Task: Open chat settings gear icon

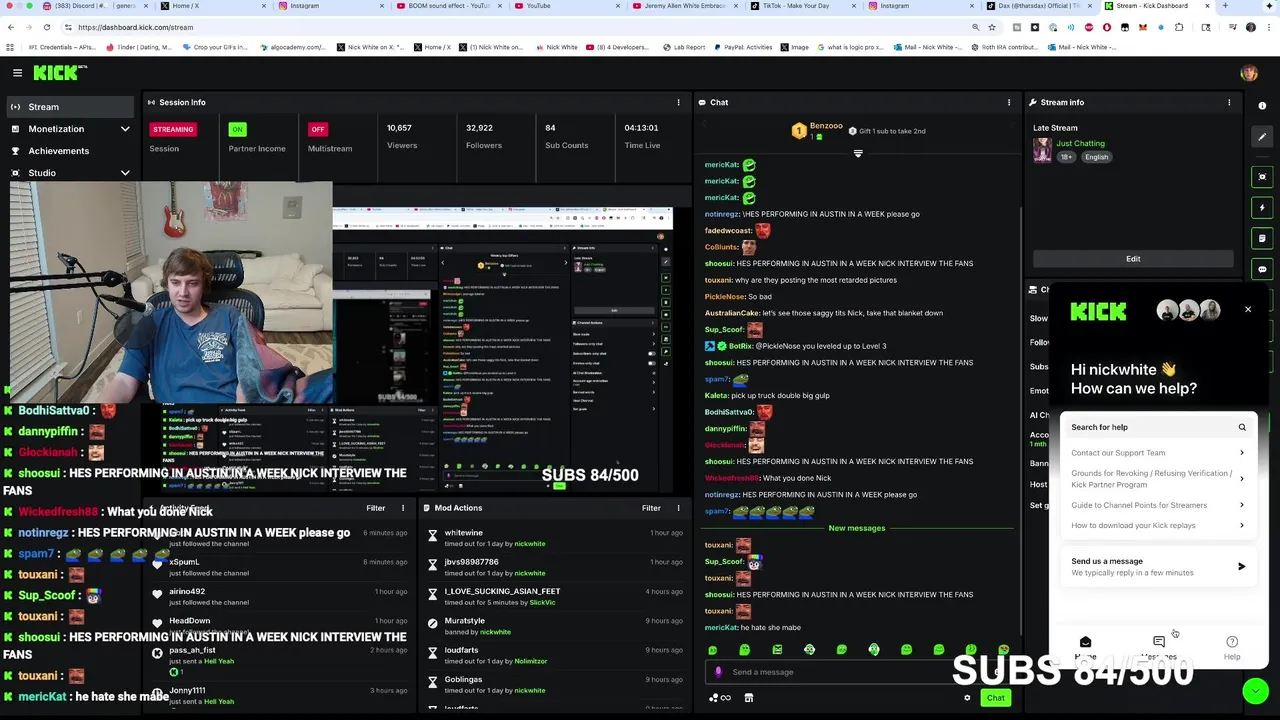Action: coord(967,698)
